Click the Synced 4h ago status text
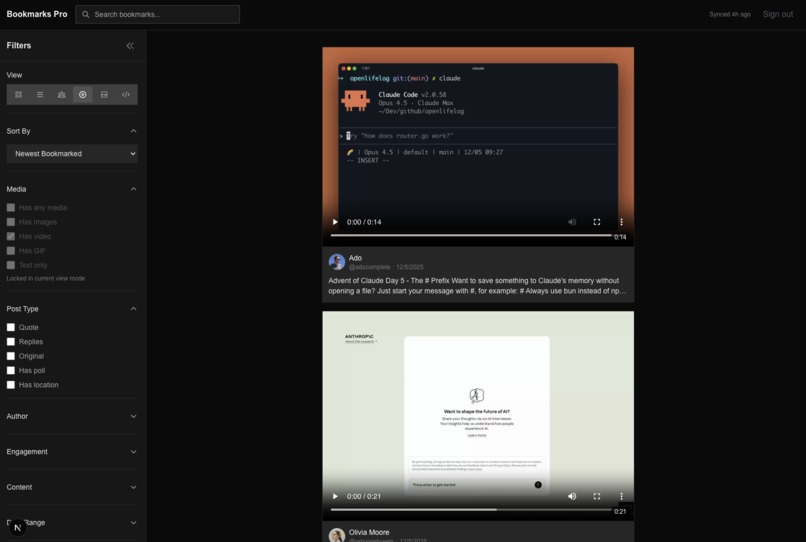The height and width of the screenshot is (542, 806). pyautogui.click(x=730, y=14)
